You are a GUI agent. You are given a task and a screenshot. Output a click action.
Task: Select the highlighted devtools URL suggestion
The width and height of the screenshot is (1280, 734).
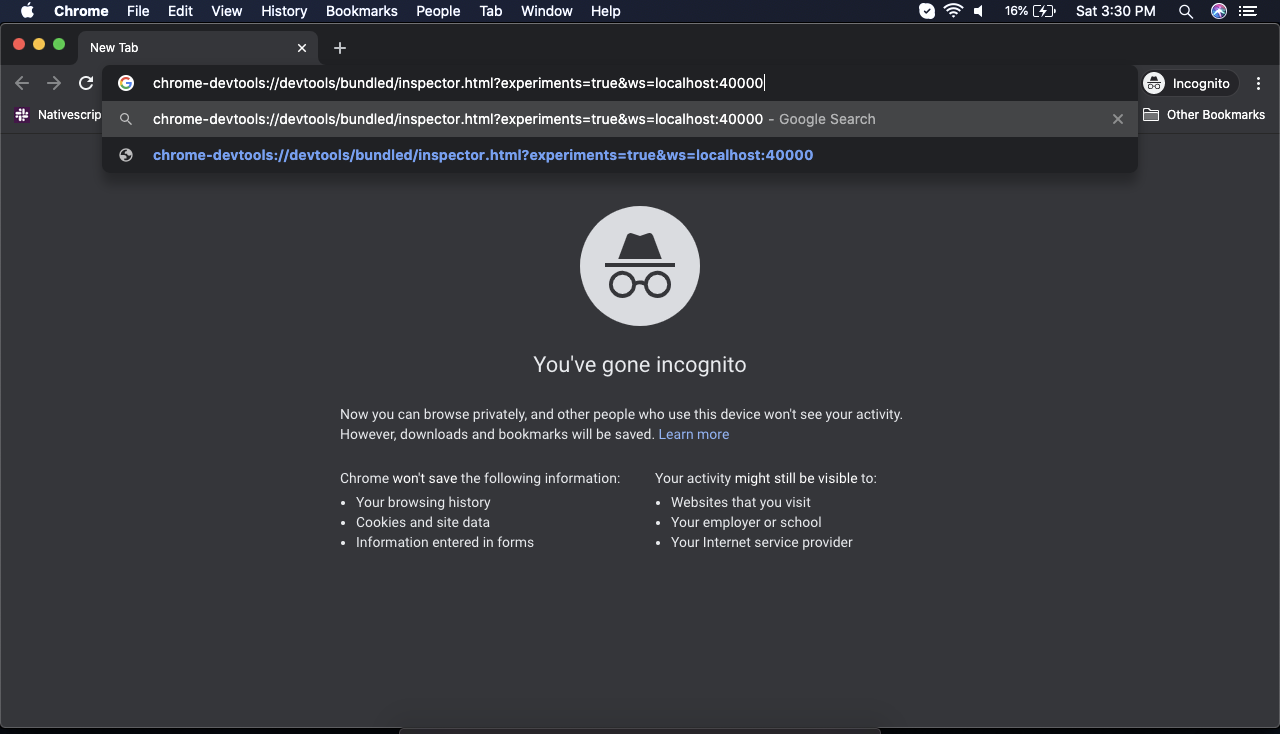482,155
